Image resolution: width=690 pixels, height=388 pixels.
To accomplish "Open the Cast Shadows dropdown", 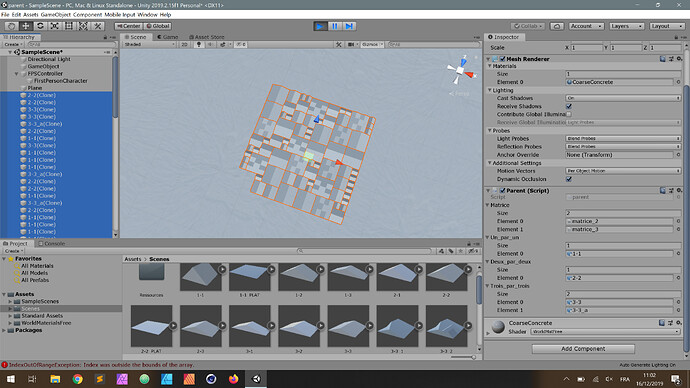I will [623, 98].
